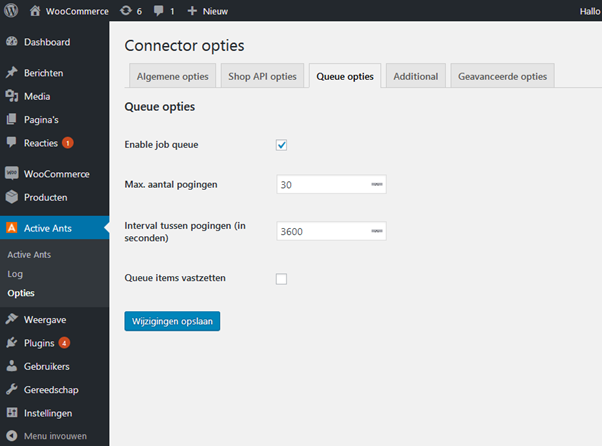Open Dashboard from the sidebar
The width and height of the screenshot is (602, 446).
46,42
